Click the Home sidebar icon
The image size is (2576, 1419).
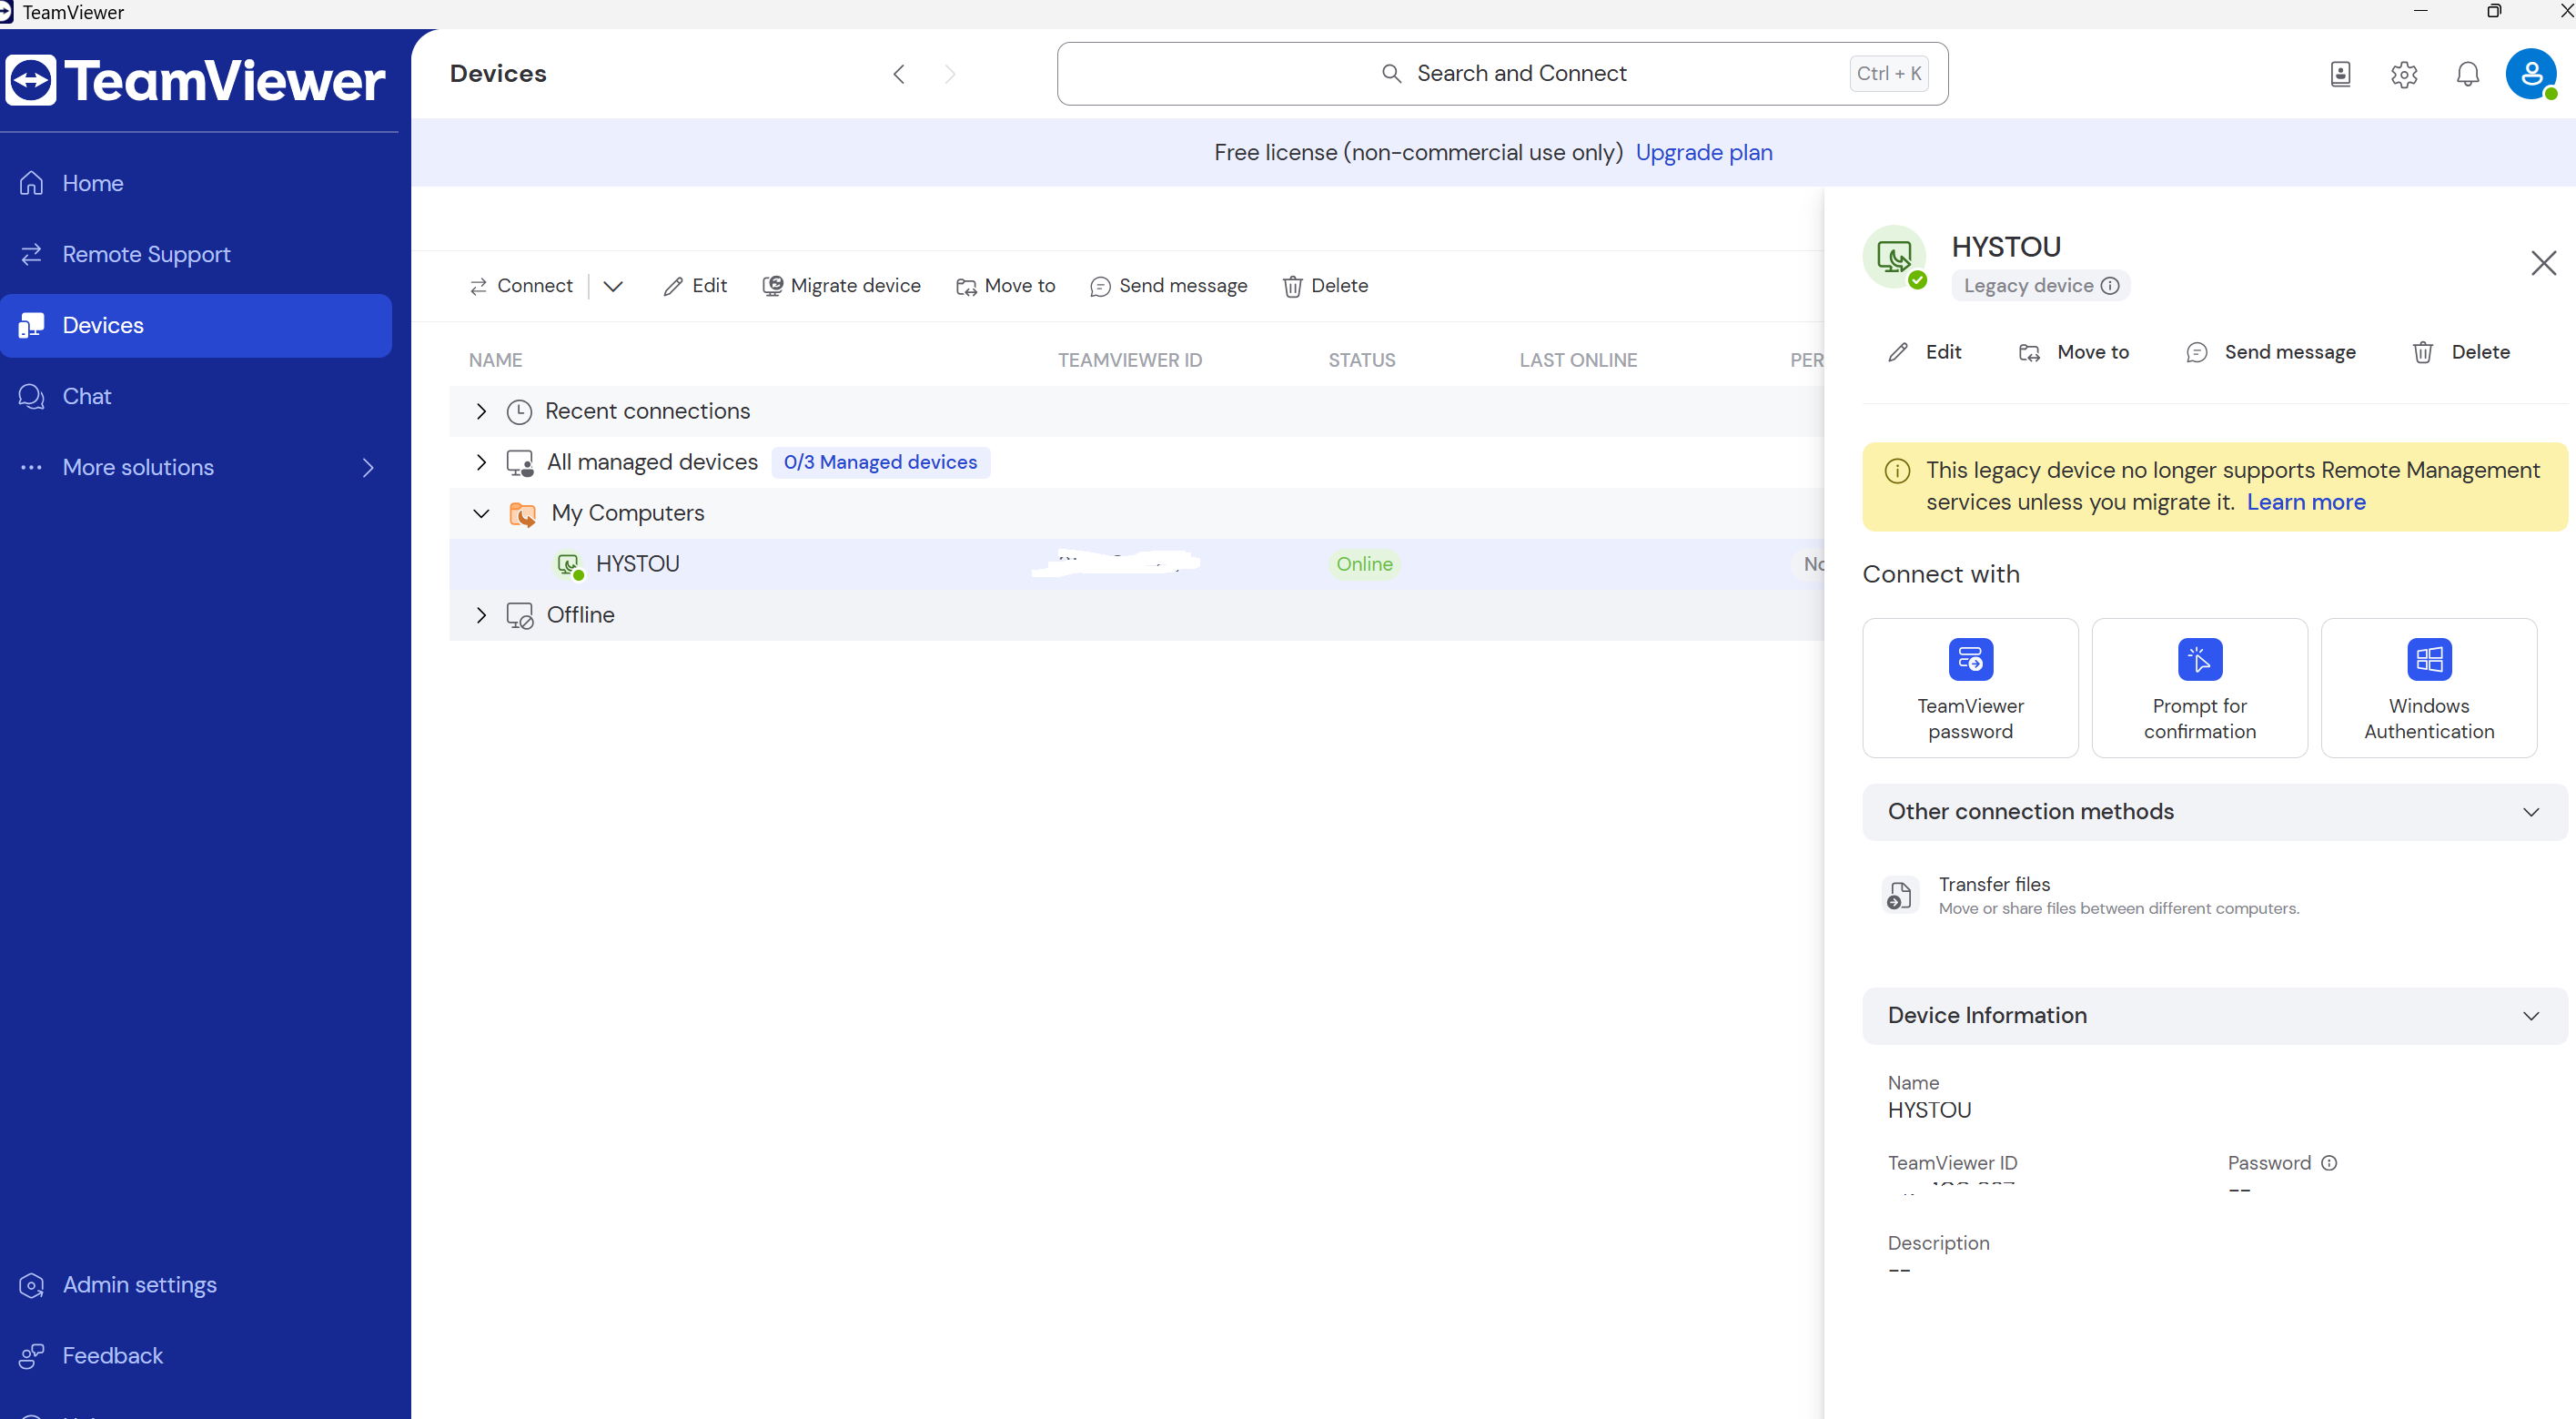[x=31, y=183]
